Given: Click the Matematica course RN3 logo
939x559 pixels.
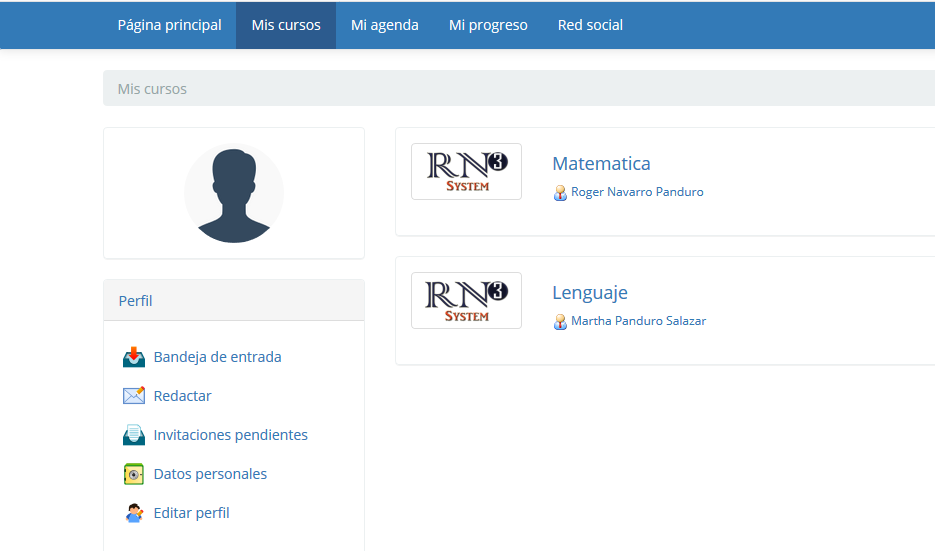Looking at the screenshot, I should click(x=467, y=171).
